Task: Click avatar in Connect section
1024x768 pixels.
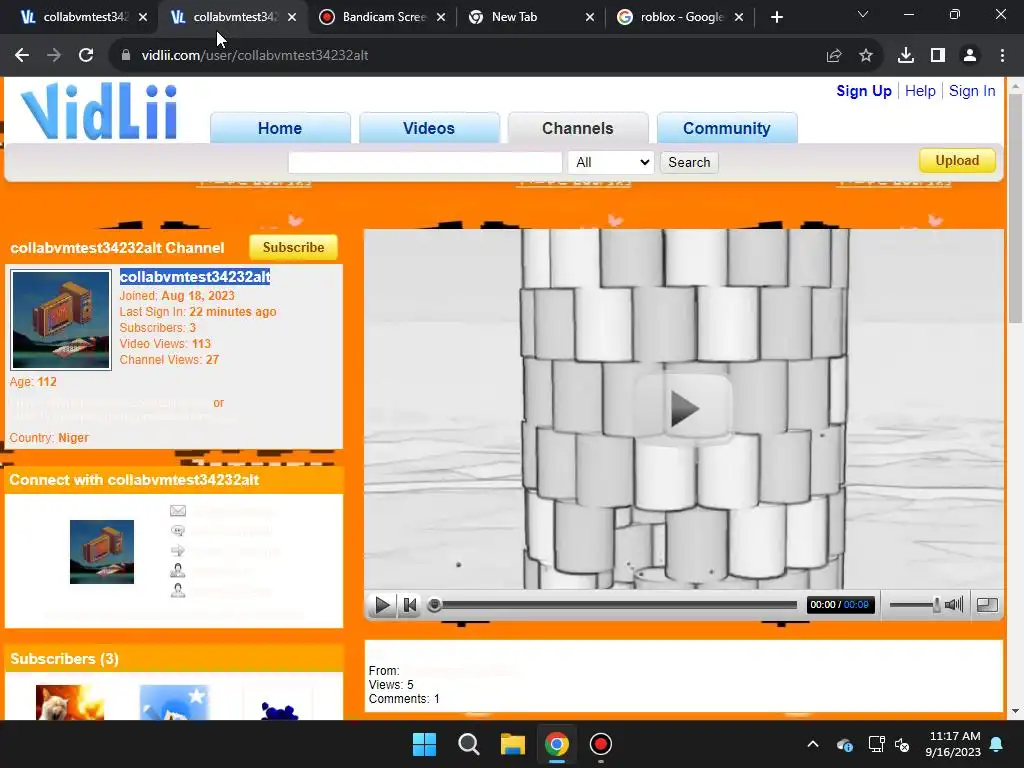Action: [x=102, y=552]
